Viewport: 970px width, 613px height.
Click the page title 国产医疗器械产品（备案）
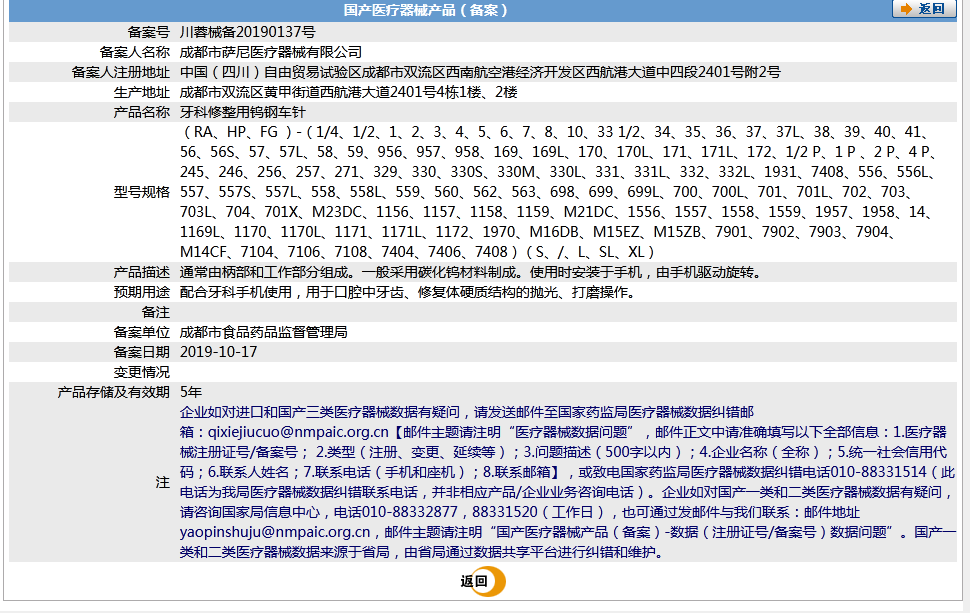tap(426, 10)
